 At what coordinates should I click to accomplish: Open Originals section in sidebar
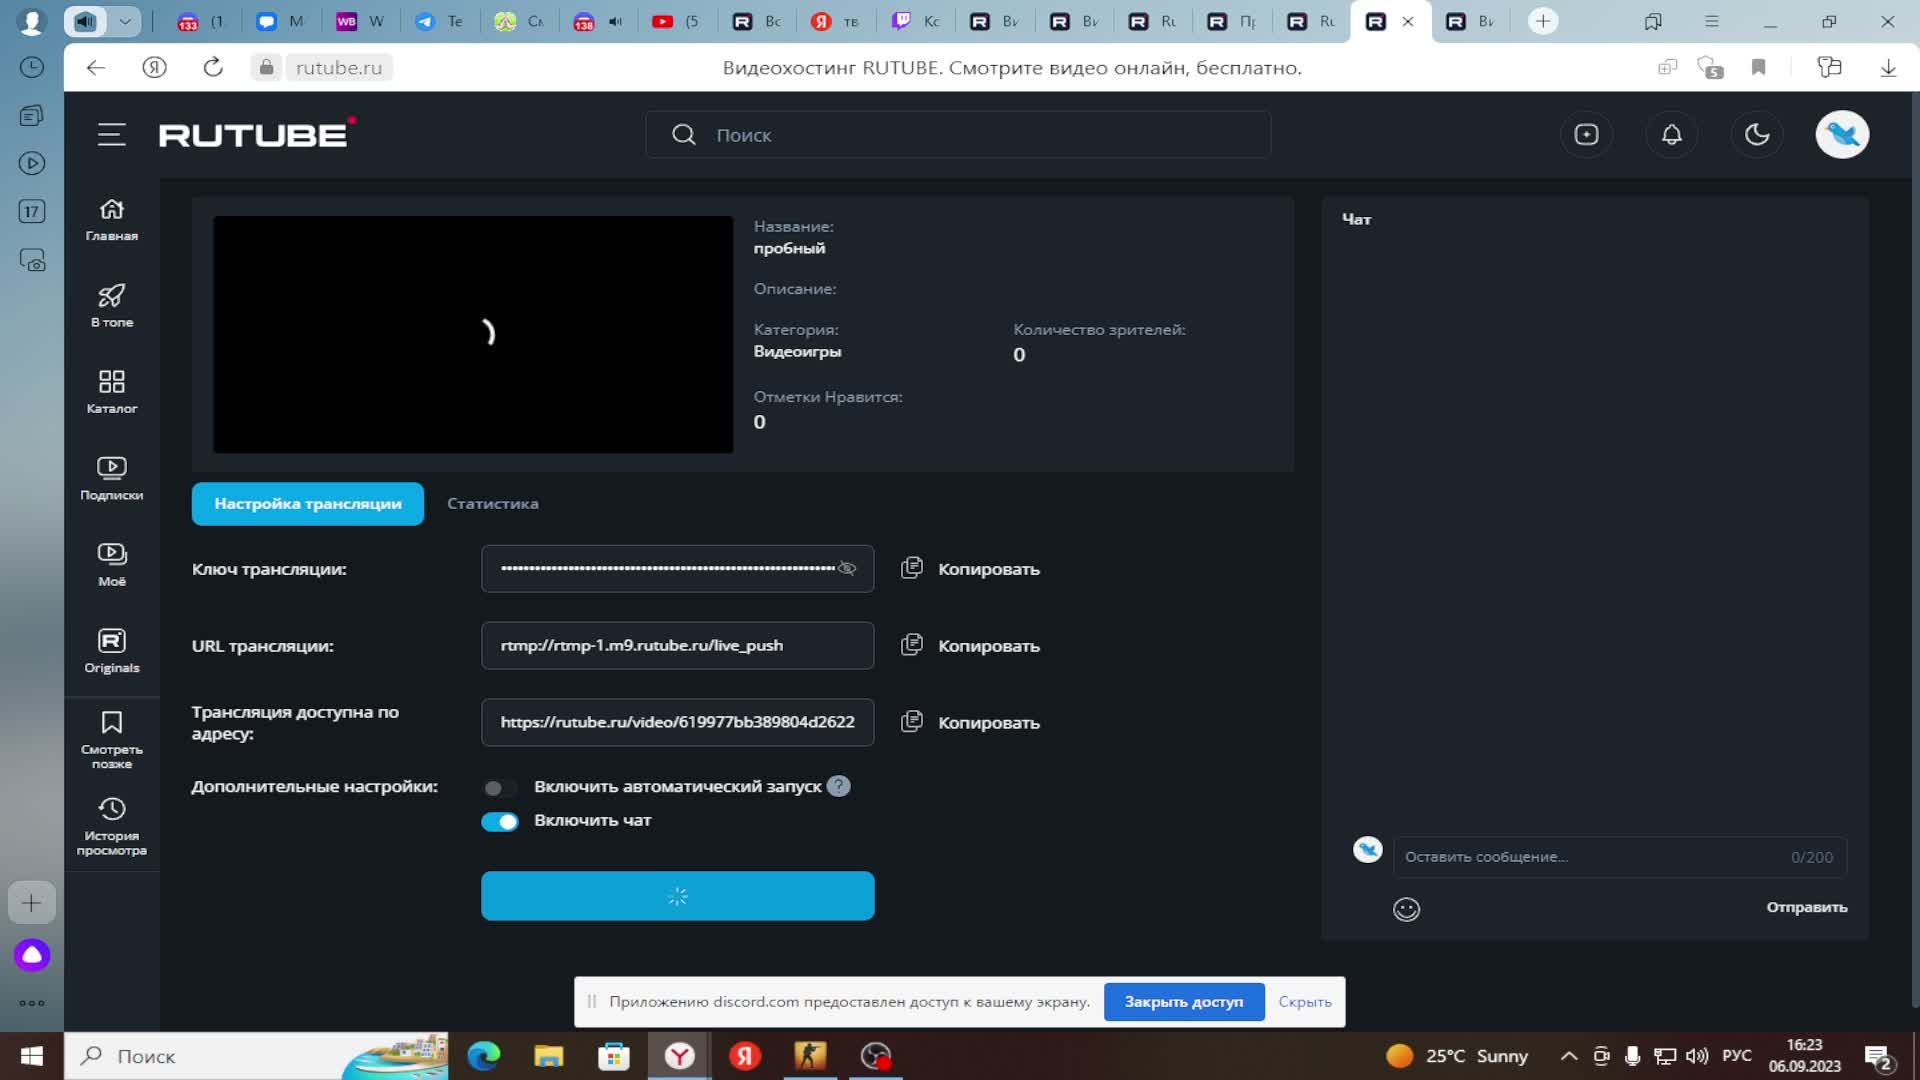pyautogui.click(x=111, y=650)
